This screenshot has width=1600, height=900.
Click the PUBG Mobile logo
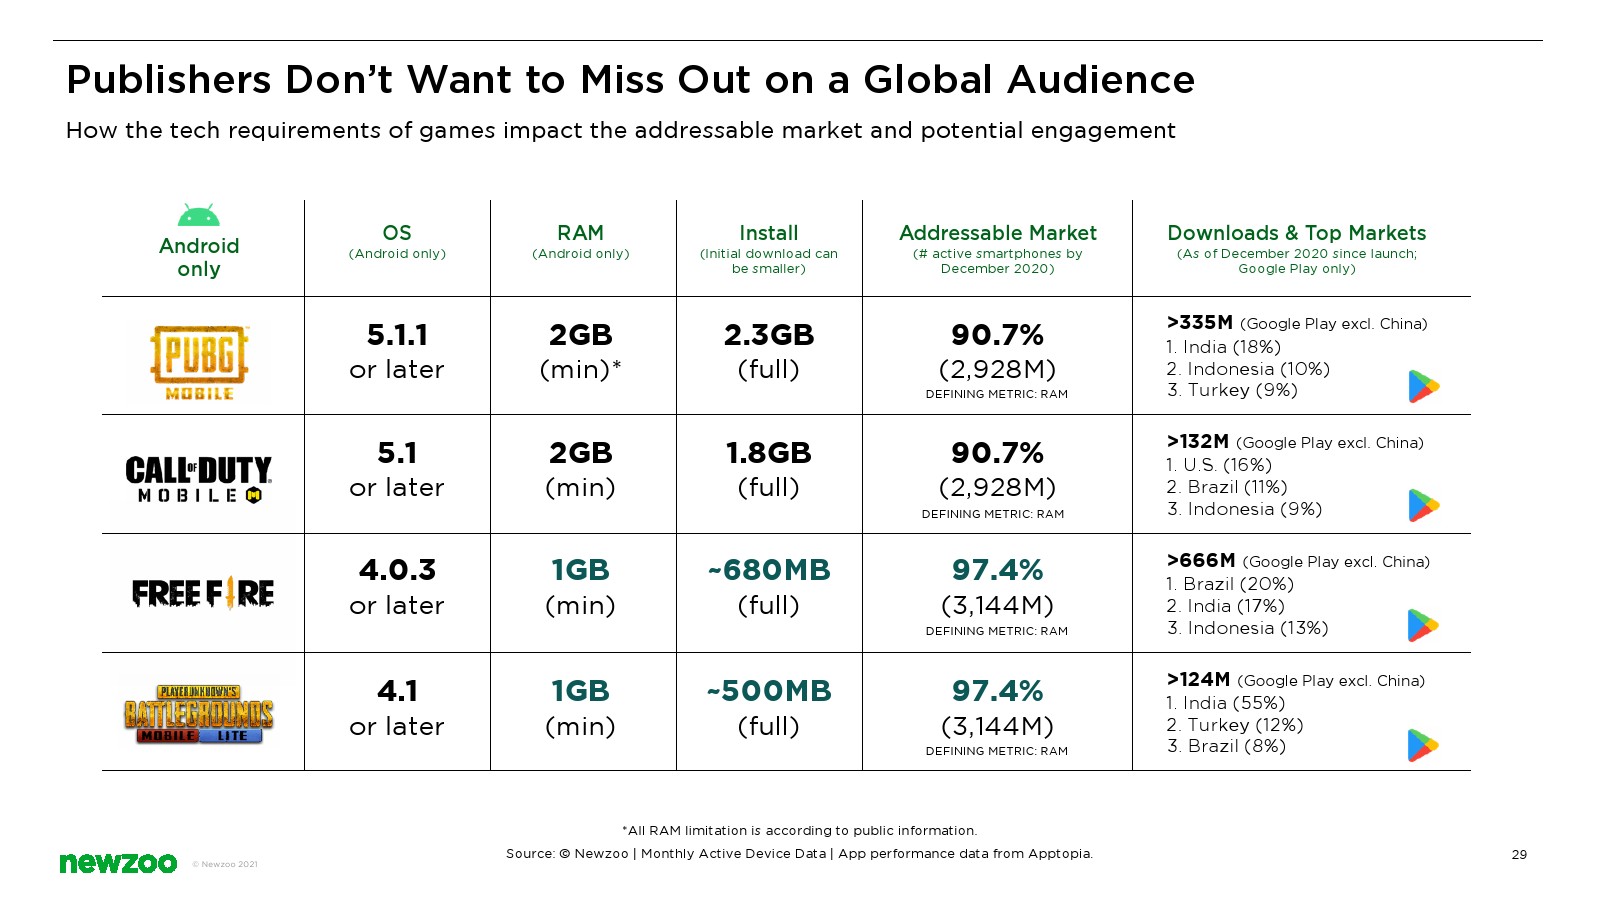(199, 362)
